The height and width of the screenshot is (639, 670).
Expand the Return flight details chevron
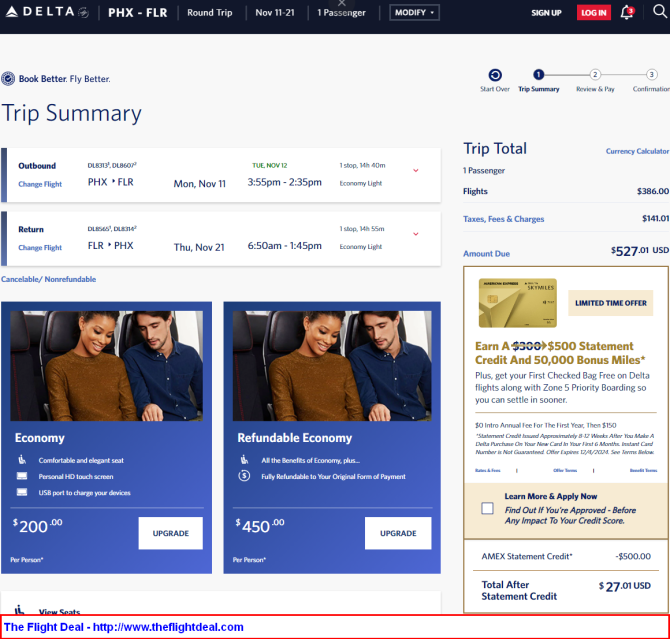[x=416, y=234]
